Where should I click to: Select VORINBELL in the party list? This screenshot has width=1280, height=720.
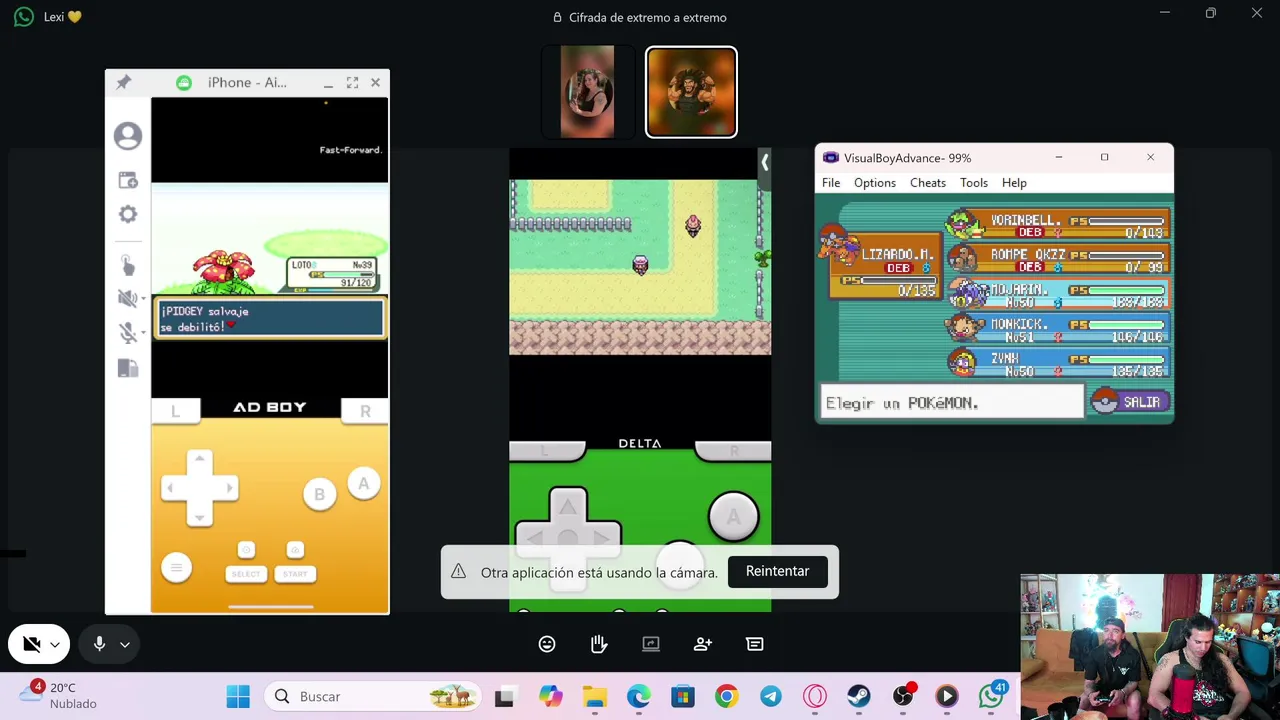tap(1057, 226)
